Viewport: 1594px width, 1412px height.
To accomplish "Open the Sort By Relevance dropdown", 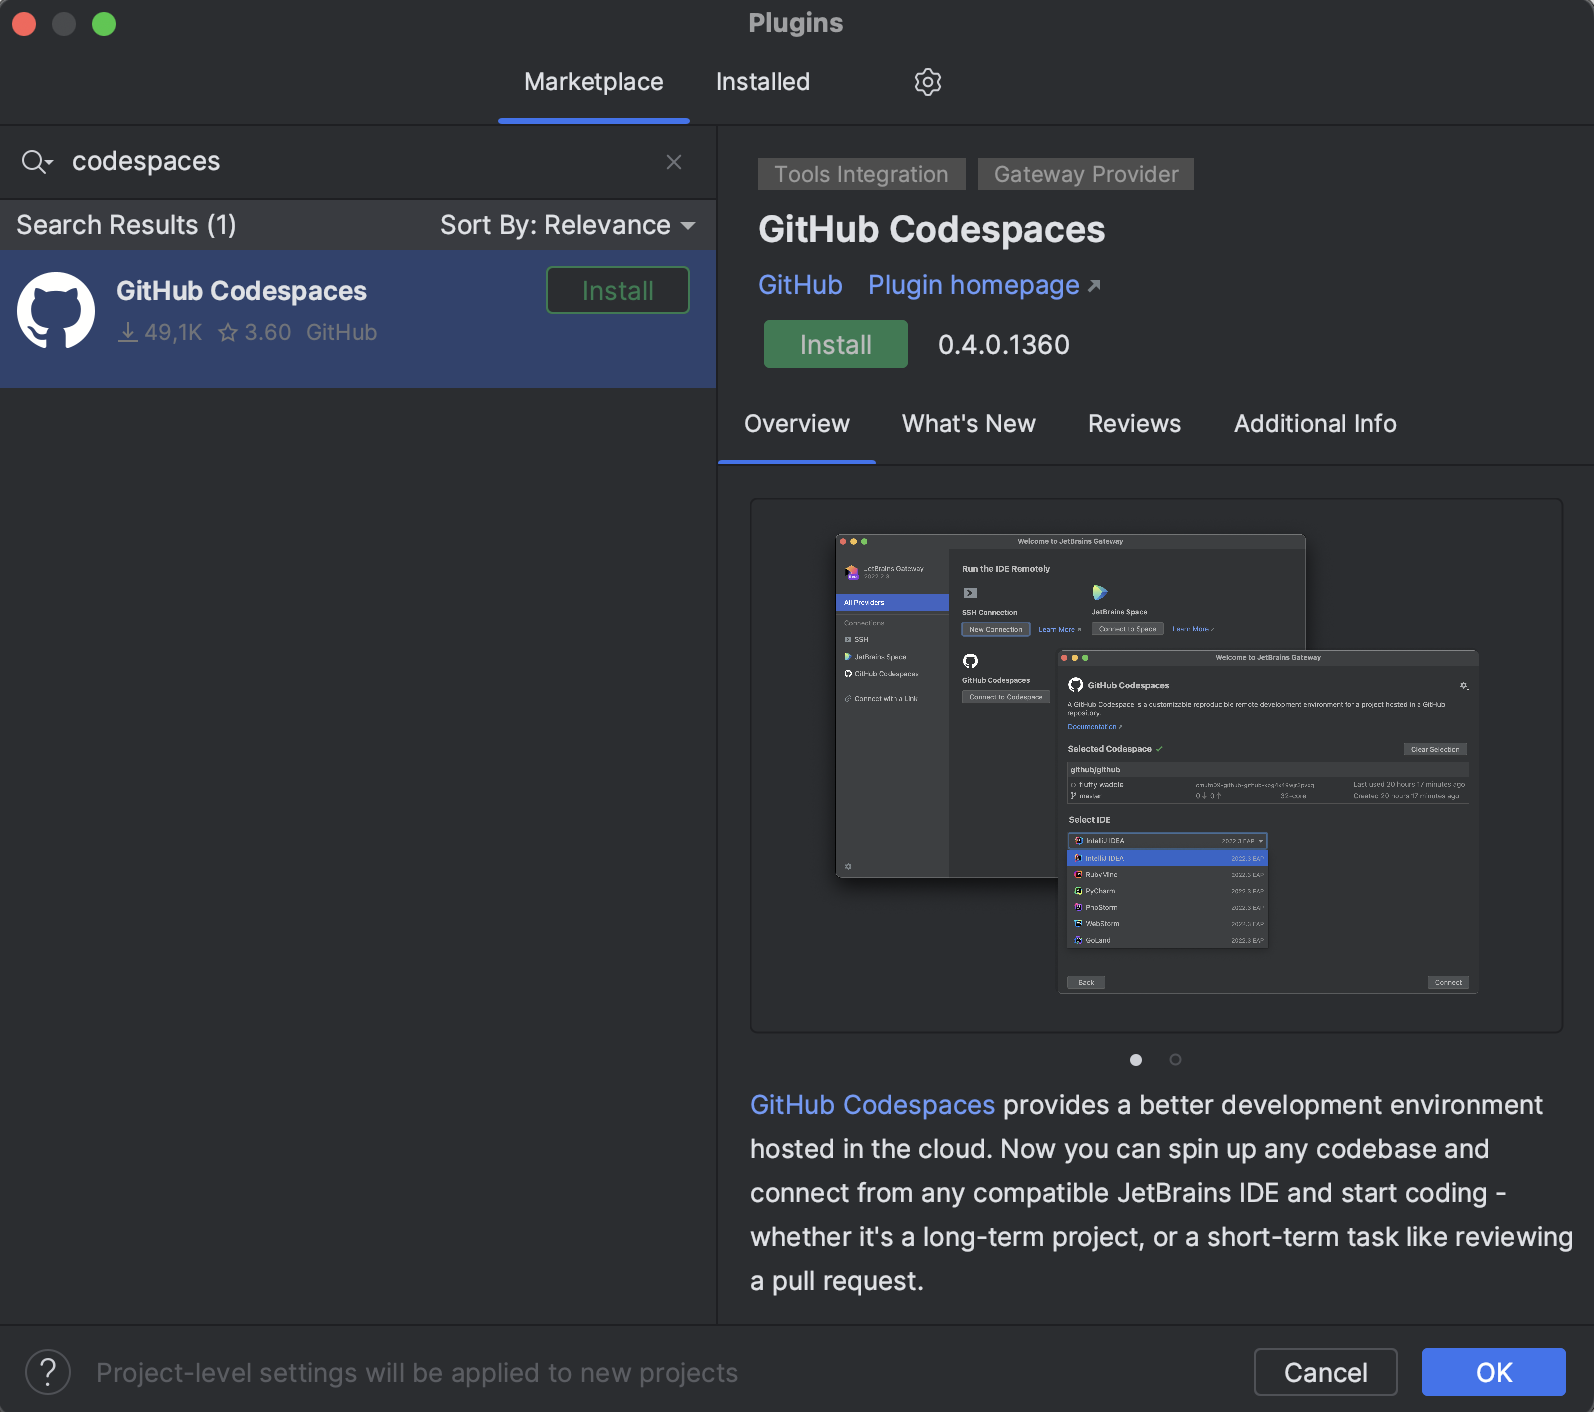I will pyautogui.click(x=567, y=225).
